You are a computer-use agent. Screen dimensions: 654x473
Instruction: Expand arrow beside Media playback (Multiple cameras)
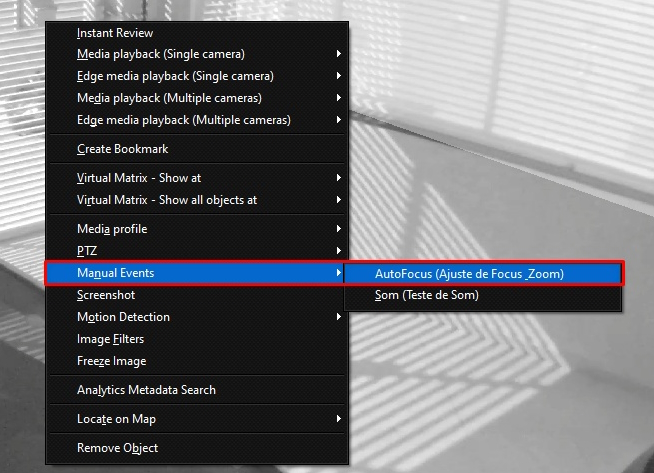(x=339, y=98)
